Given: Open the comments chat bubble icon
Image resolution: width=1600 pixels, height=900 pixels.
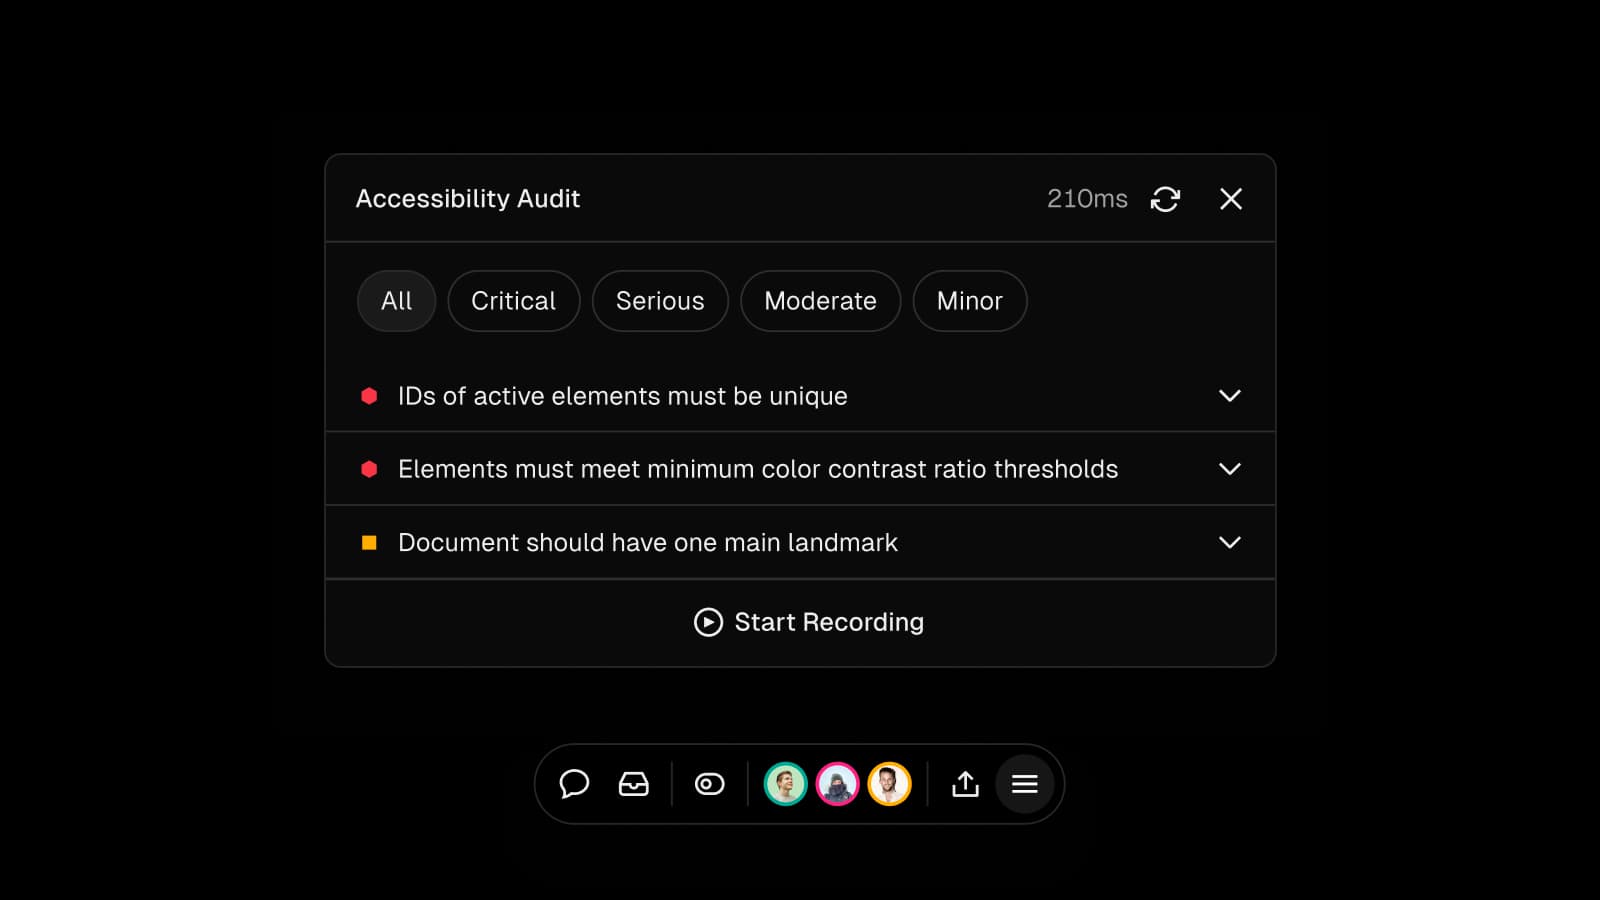Looking at the screenshot, I should (575, 784).
